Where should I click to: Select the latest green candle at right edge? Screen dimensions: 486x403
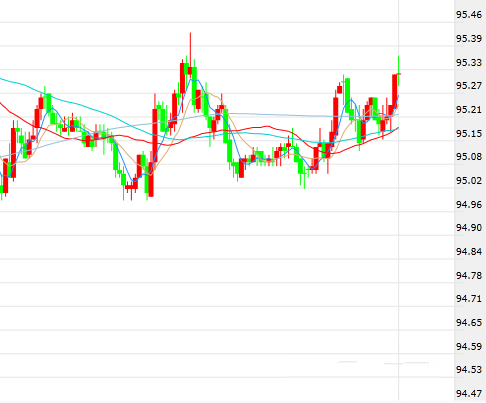point(399,71)
